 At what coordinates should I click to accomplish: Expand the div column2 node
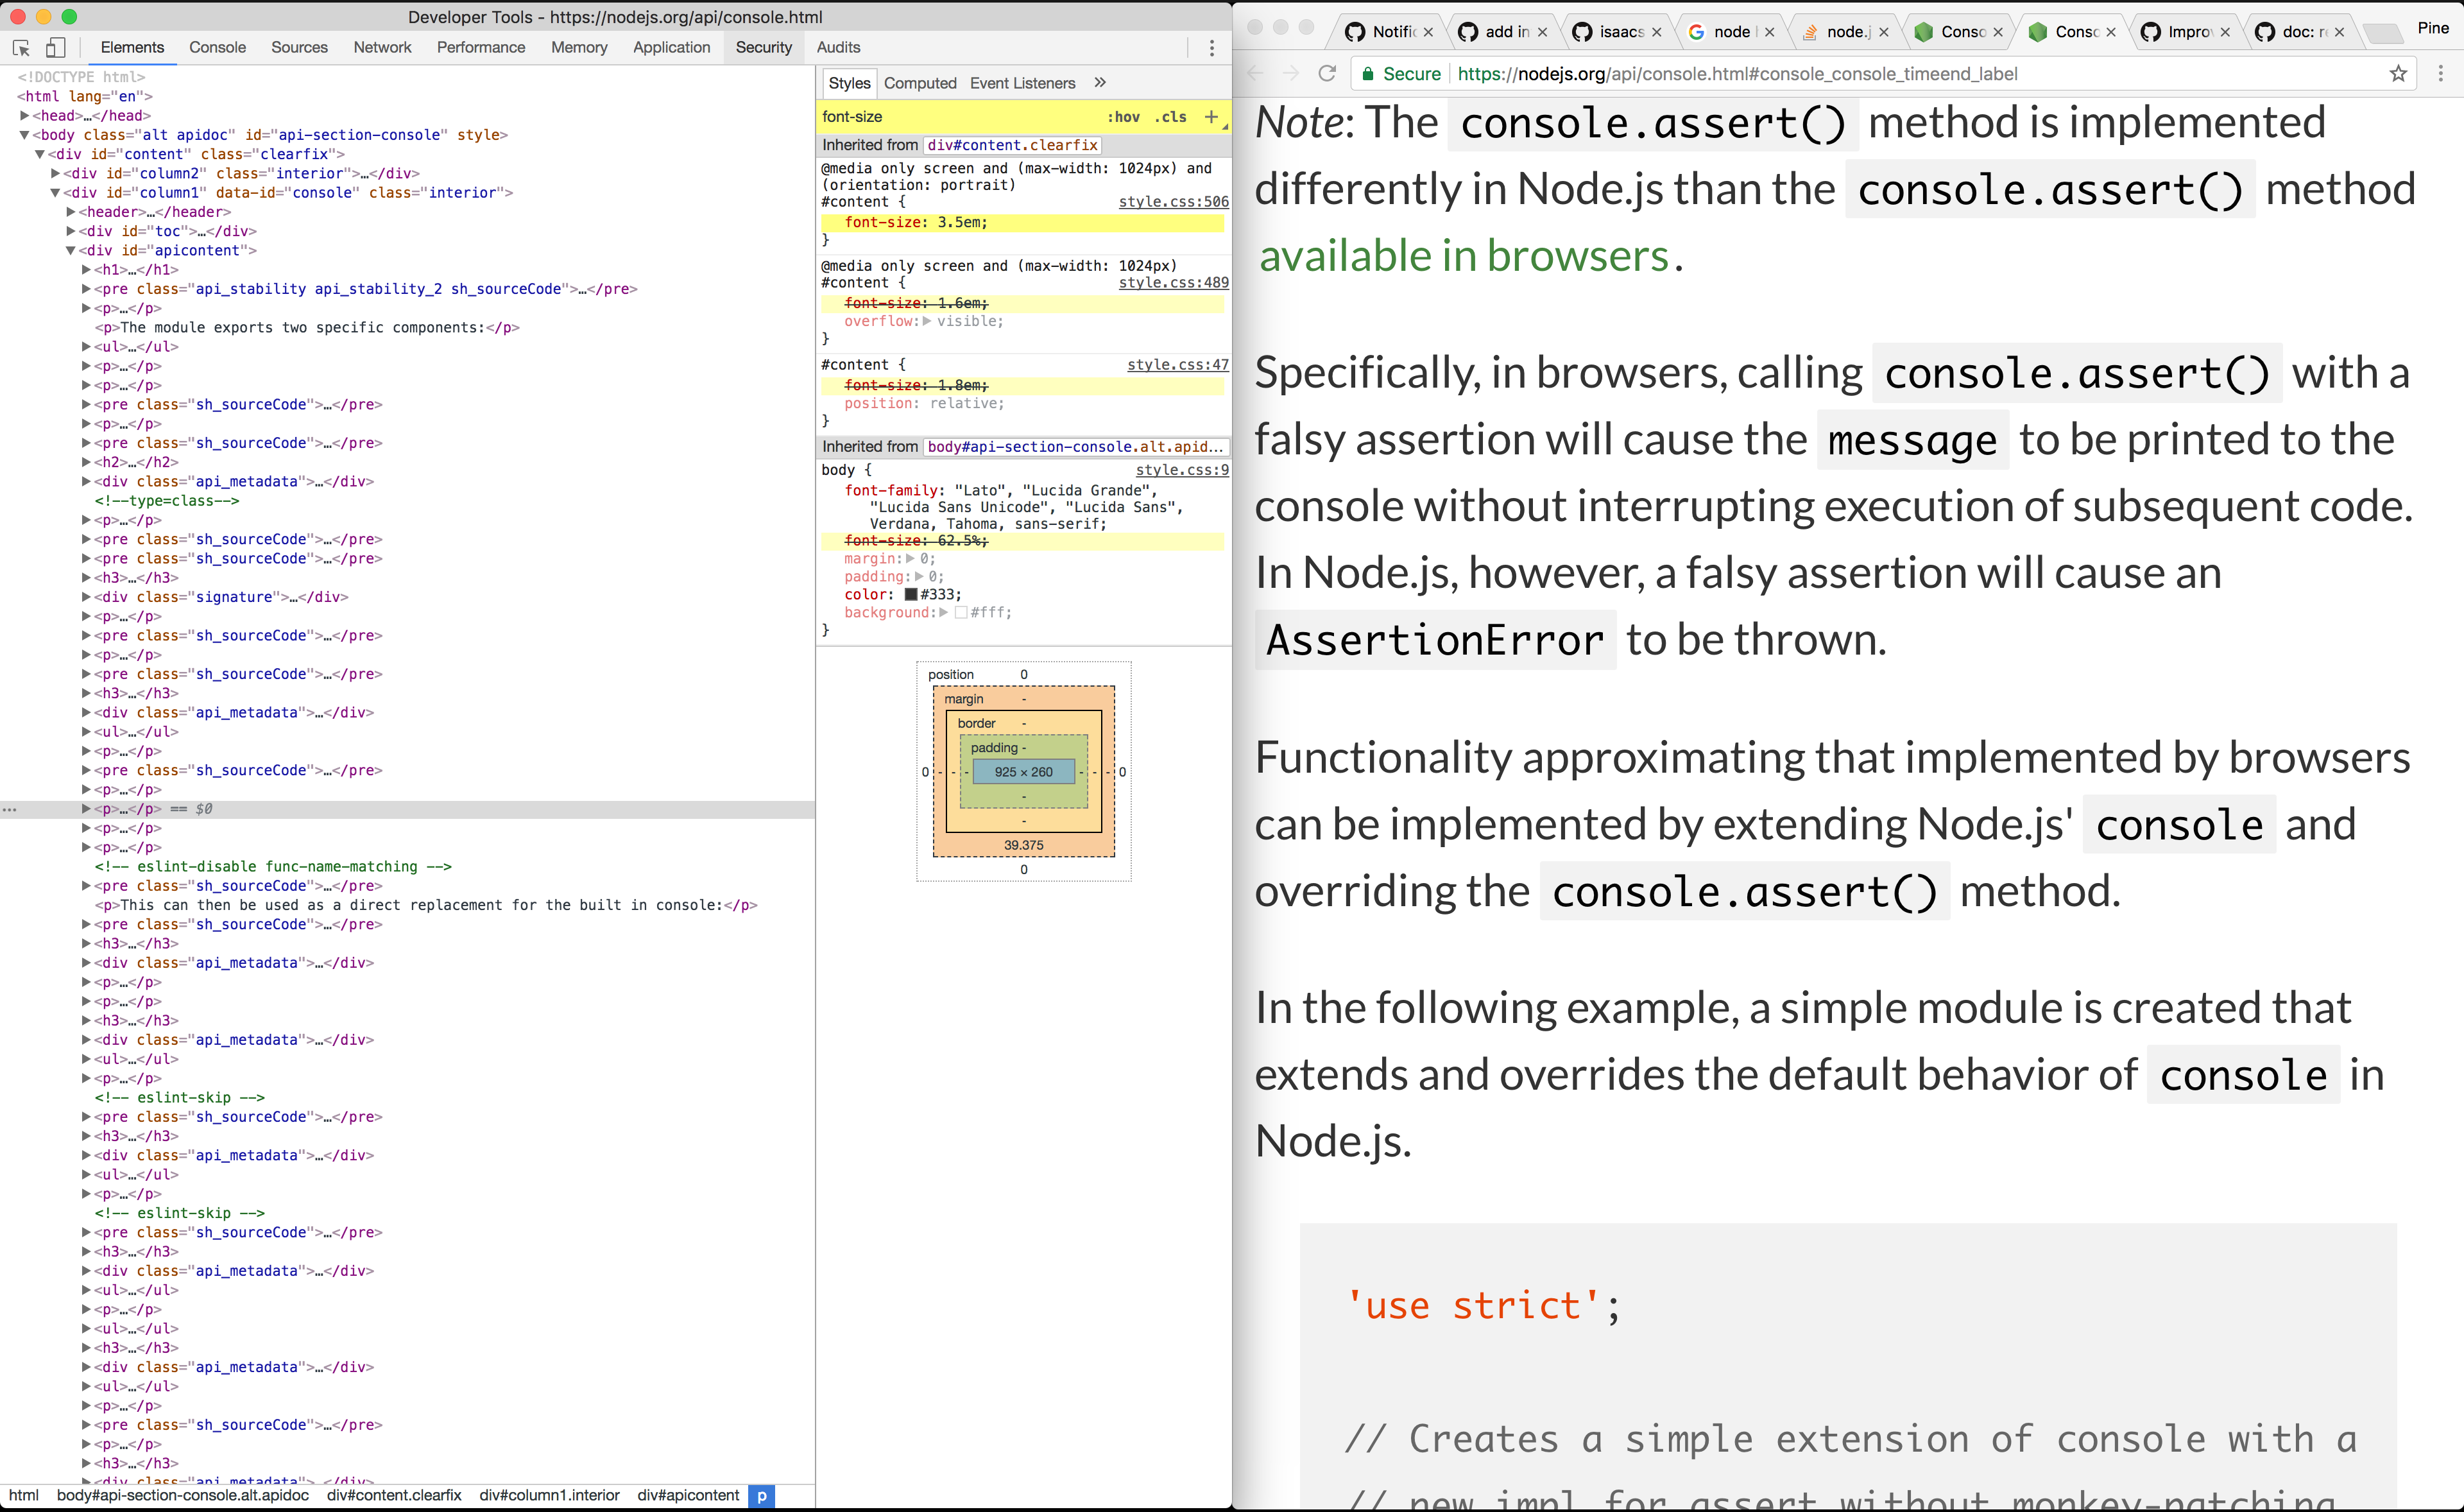pyautogui.click(x=56, y=174)
